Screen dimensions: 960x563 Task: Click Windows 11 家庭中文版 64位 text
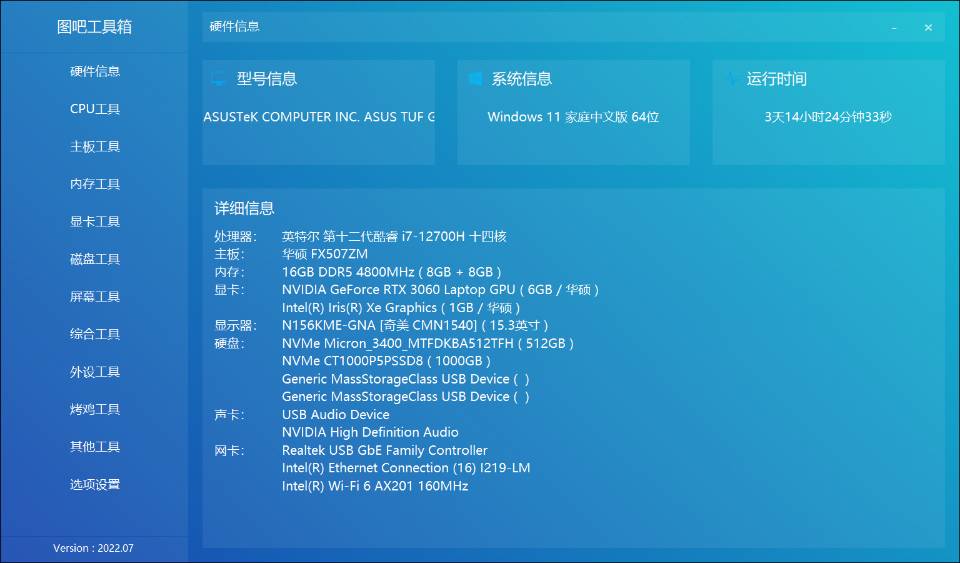[573, 117]
